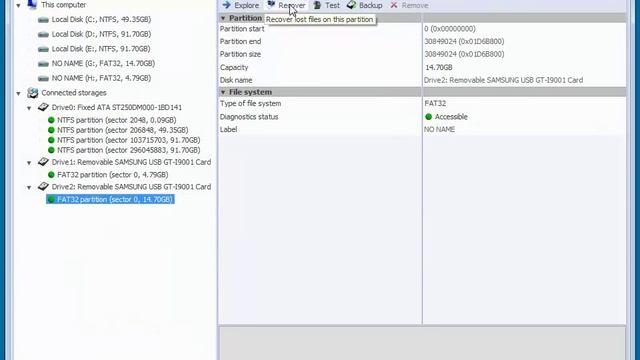Screen dimensions: 640x360
Task: Select Drive0: Fixed ATA ST250DM000-1BD141
Action: tap(117, 107)
